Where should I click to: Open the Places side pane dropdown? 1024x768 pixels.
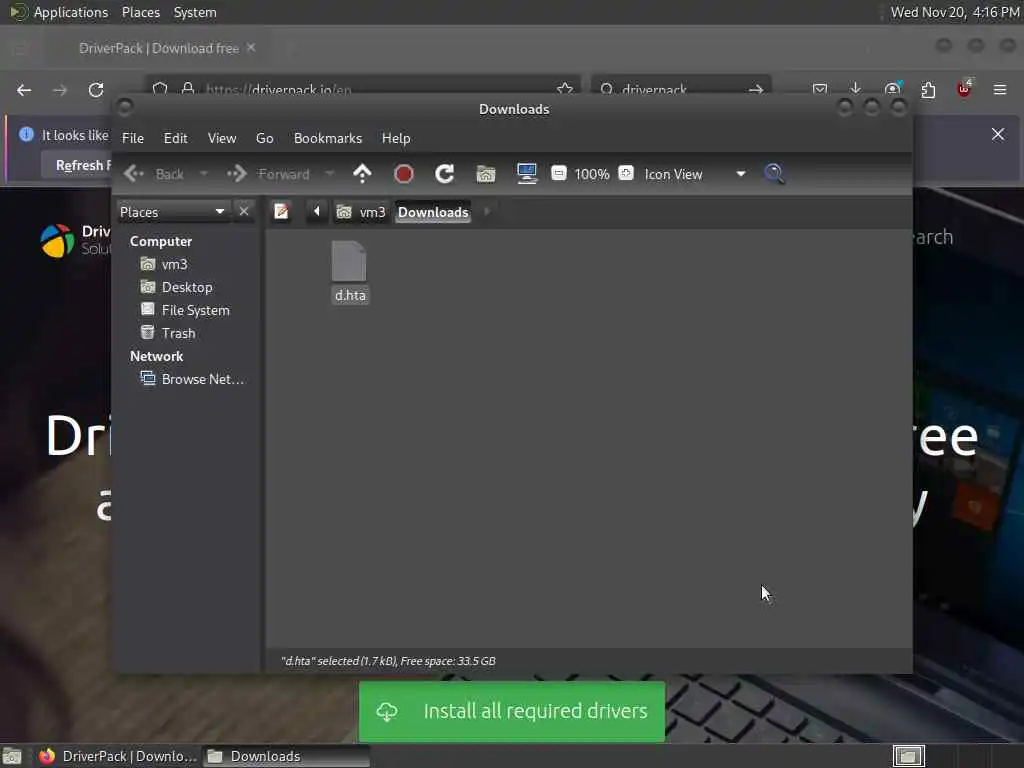click(173, 212)
